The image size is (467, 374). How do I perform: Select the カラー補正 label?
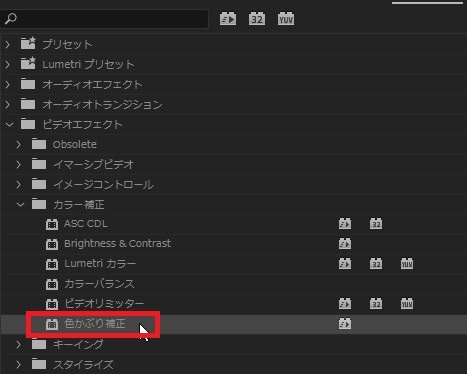pos(79,204)
